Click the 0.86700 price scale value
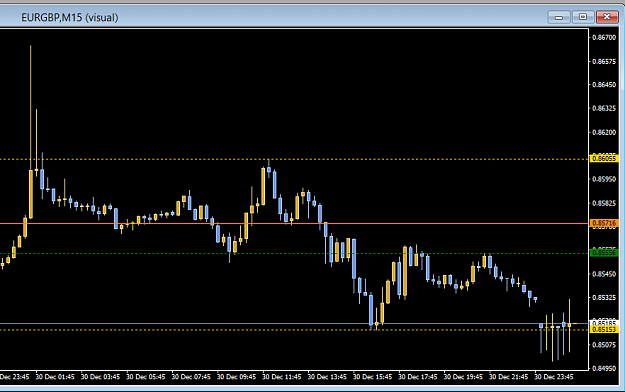The height and width of the screenshot is (392, 625). coord(604,37)
